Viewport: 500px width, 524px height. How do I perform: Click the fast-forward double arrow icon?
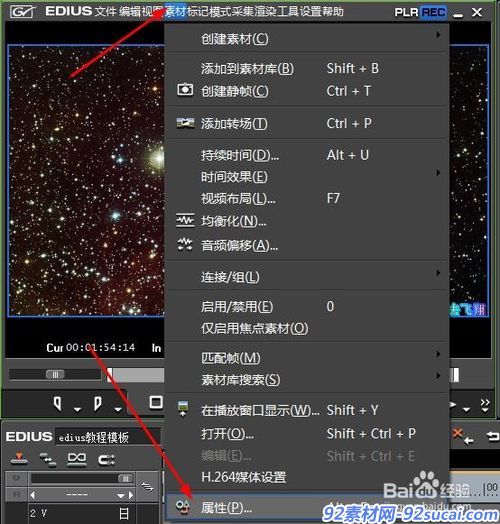(x=485, y=402)
